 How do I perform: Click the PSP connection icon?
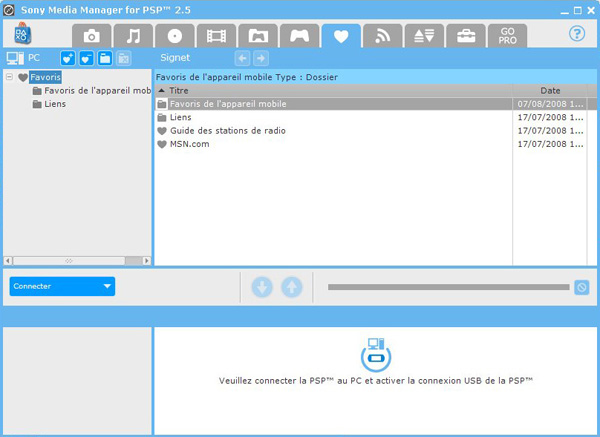[x=376, y=355]
